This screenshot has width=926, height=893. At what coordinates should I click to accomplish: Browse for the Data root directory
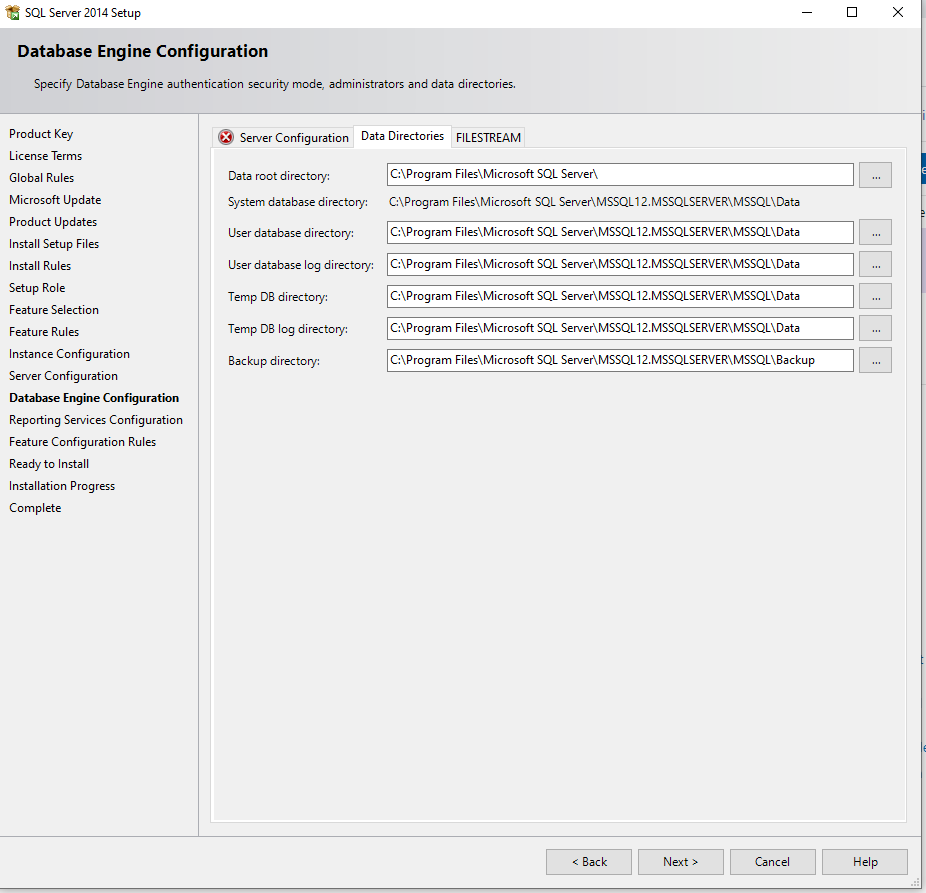875,175
